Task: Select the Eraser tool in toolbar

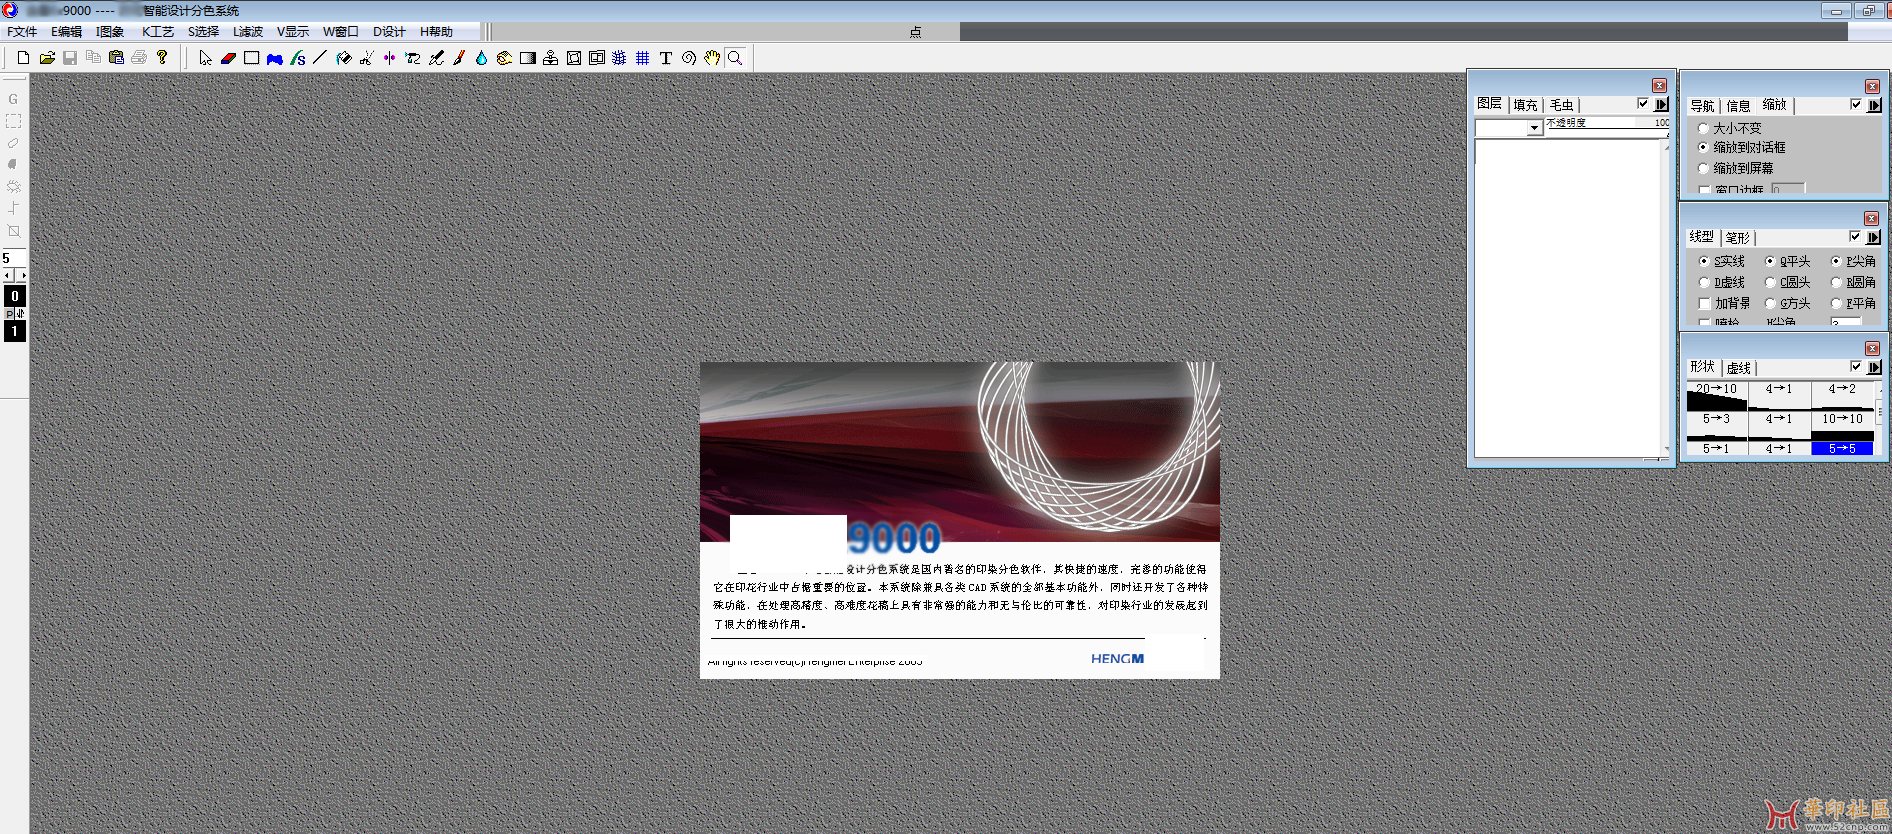Action: (x=228, y=58)
